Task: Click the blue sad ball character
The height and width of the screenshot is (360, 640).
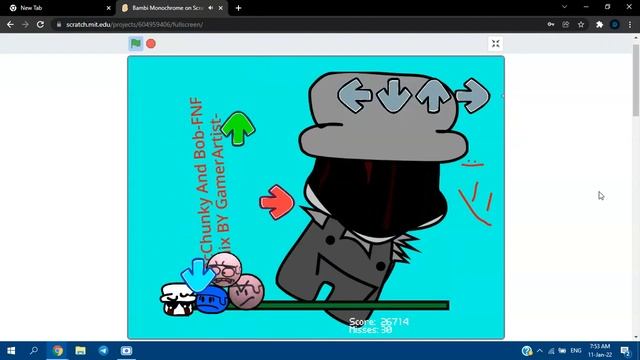Action: [212, 300]
